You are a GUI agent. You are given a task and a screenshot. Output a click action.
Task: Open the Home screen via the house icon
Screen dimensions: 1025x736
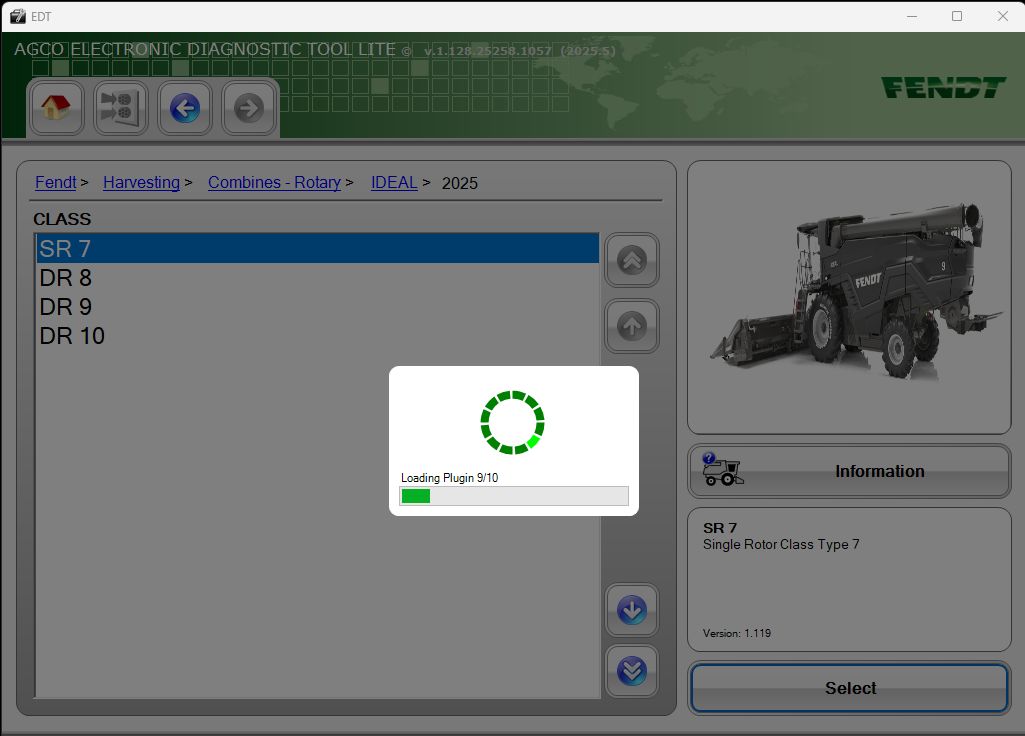[x=56, y=108]
